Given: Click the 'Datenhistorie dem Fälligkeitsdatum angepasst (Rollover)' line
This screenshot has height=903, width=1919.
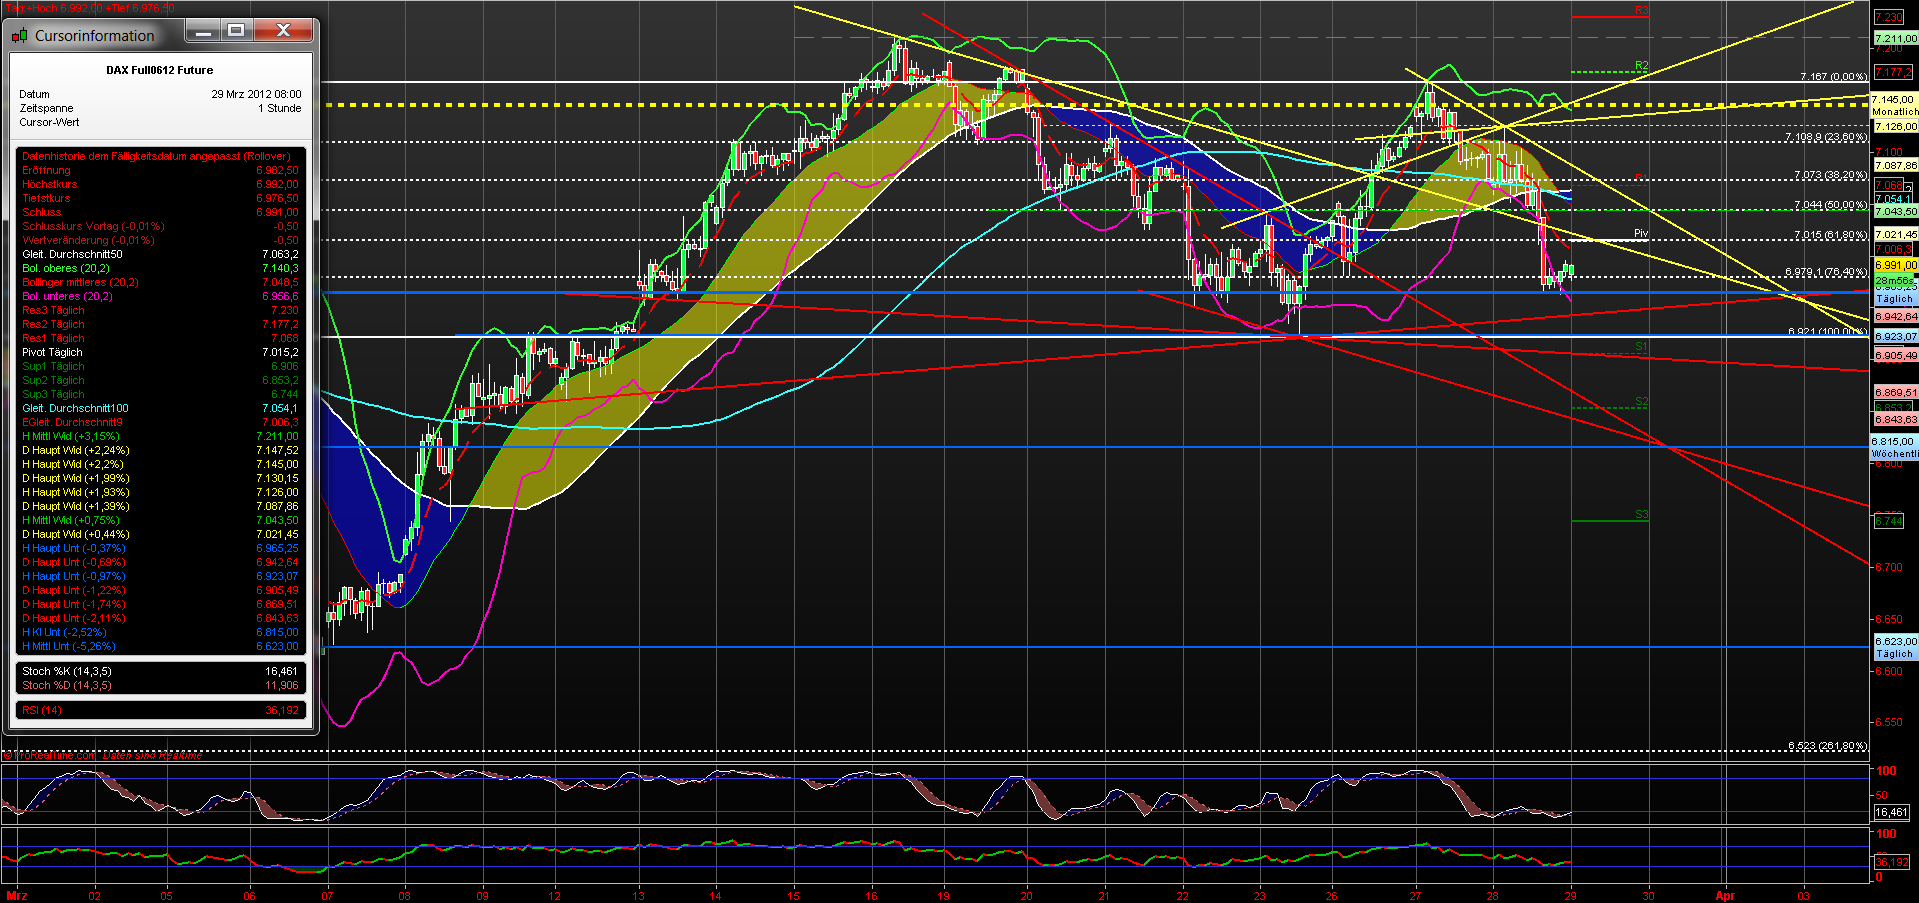Looking at the screenshot, I should 156,156.
